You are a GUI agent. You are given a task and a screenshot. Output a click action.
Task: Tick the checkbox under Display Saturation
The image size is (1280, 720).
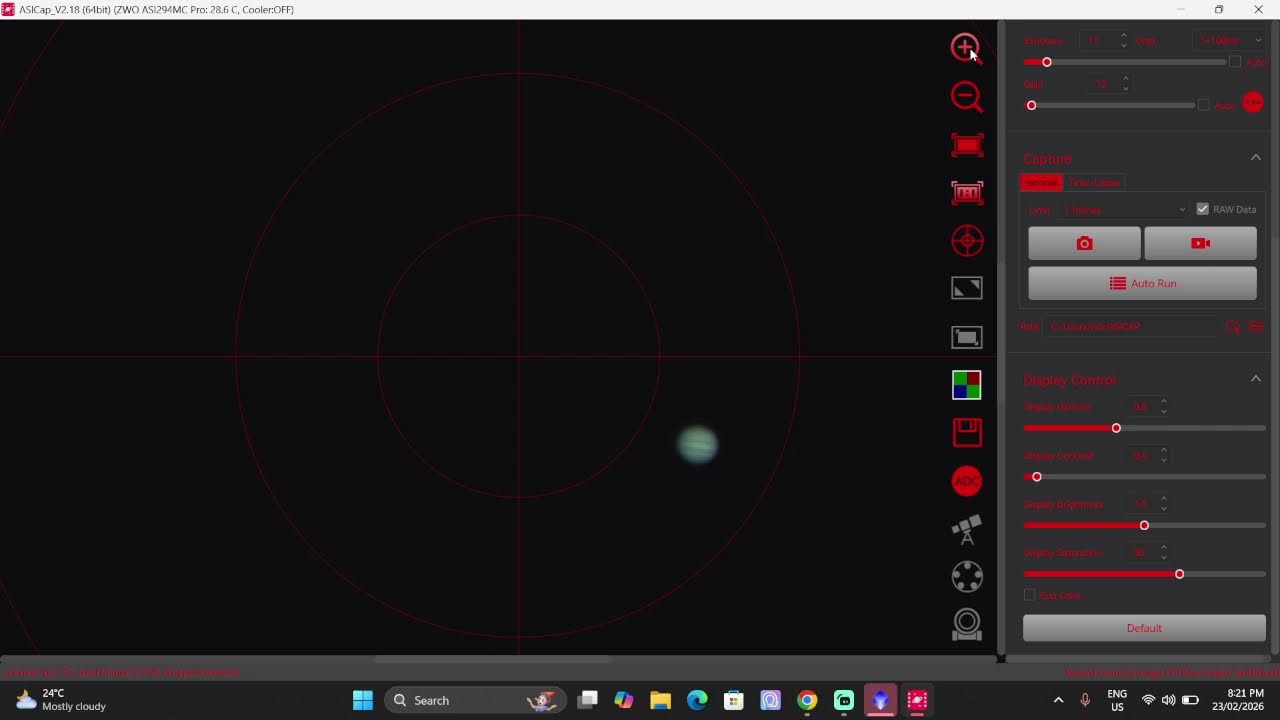point(1030,595)
